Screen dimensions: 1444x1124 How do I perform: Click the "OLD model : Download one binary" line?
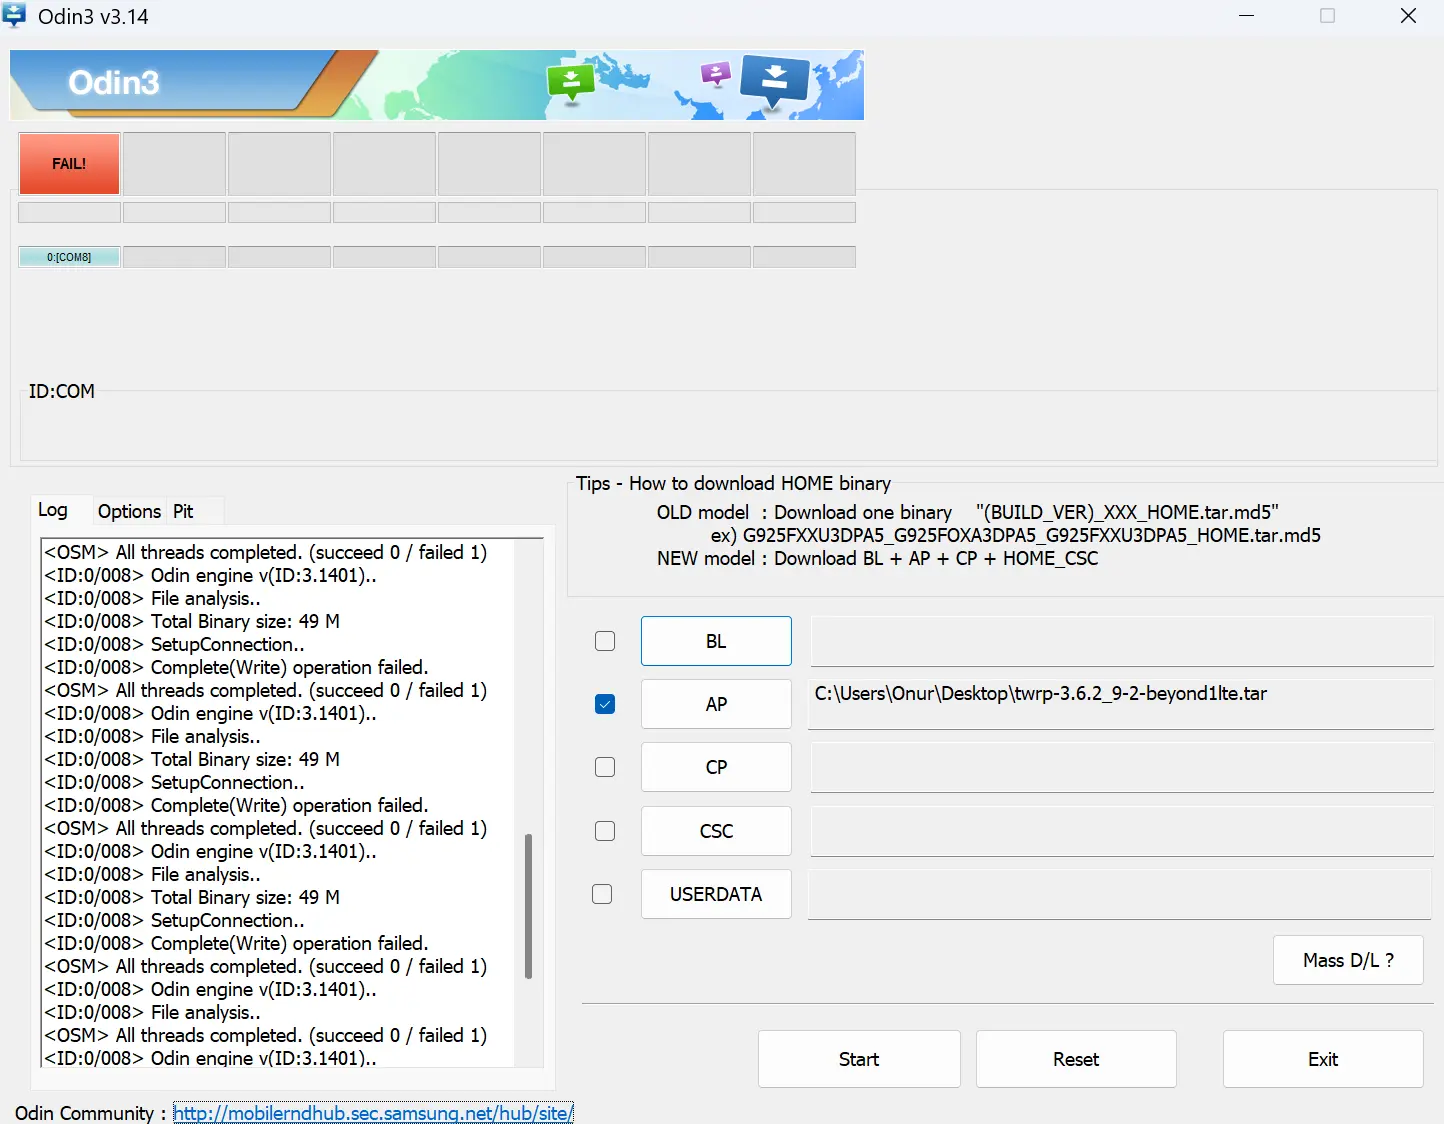point(967,512)
